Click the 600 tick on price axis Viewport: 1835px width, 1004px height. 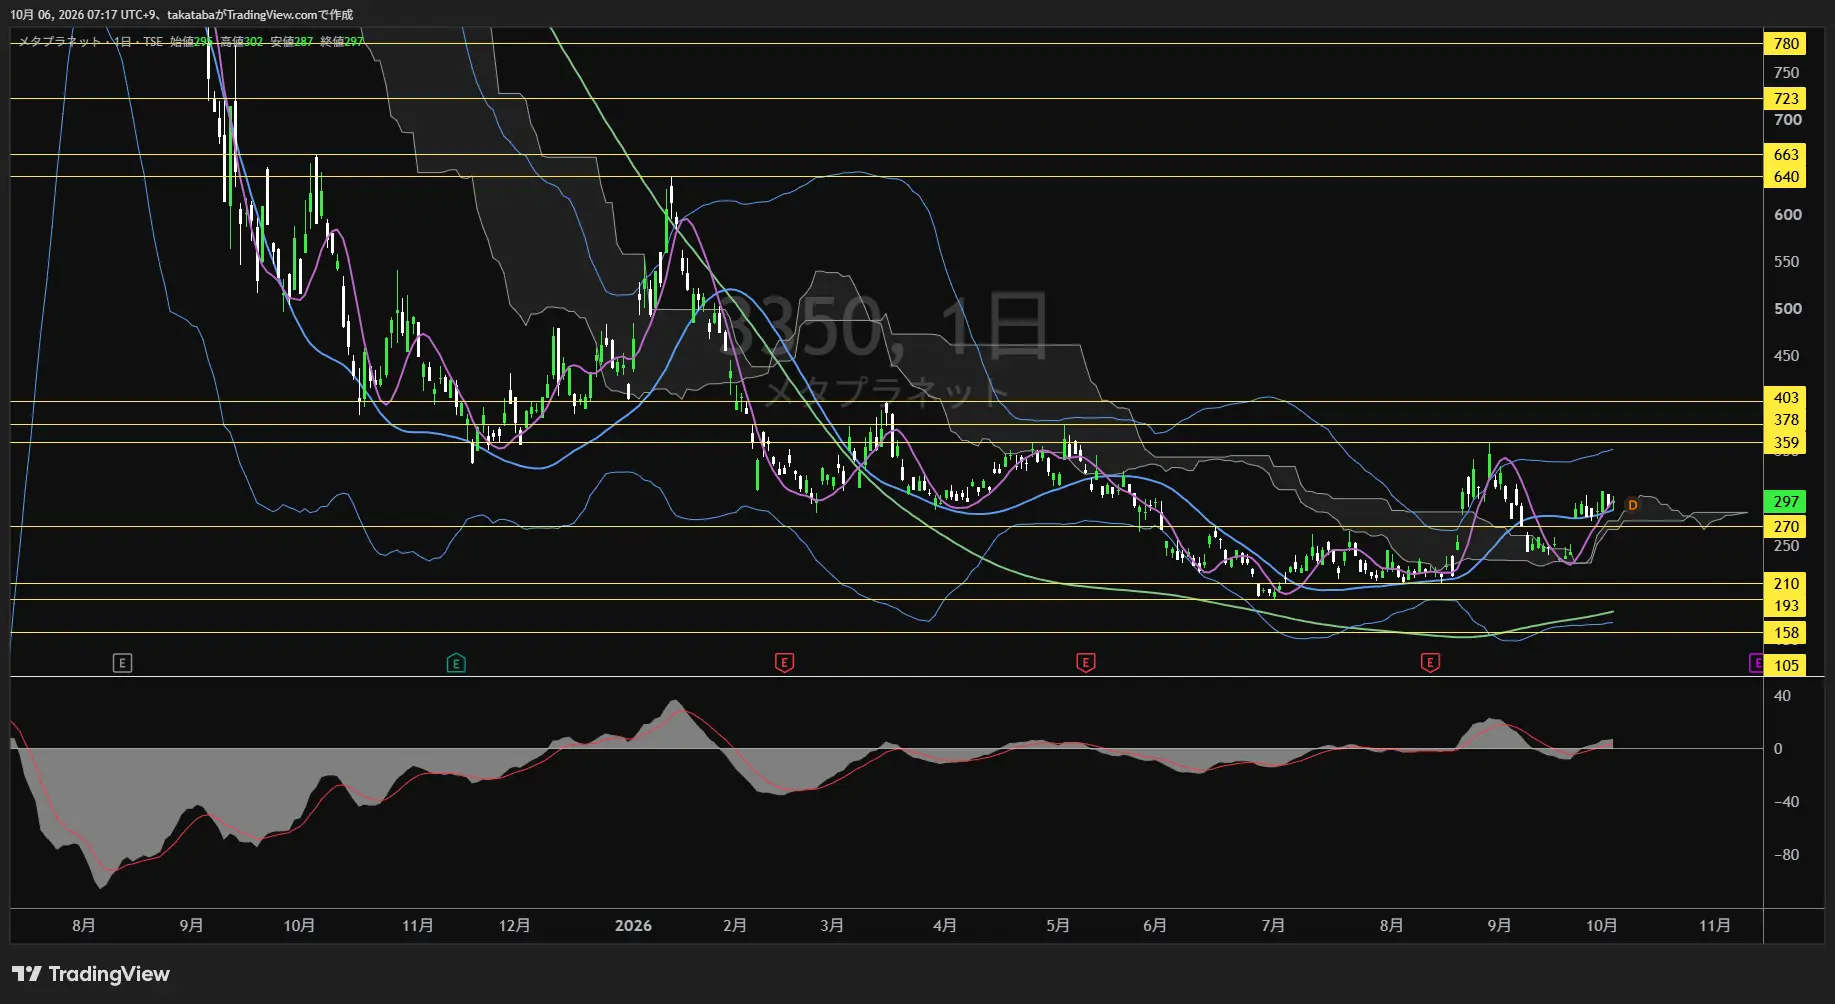1787,215
